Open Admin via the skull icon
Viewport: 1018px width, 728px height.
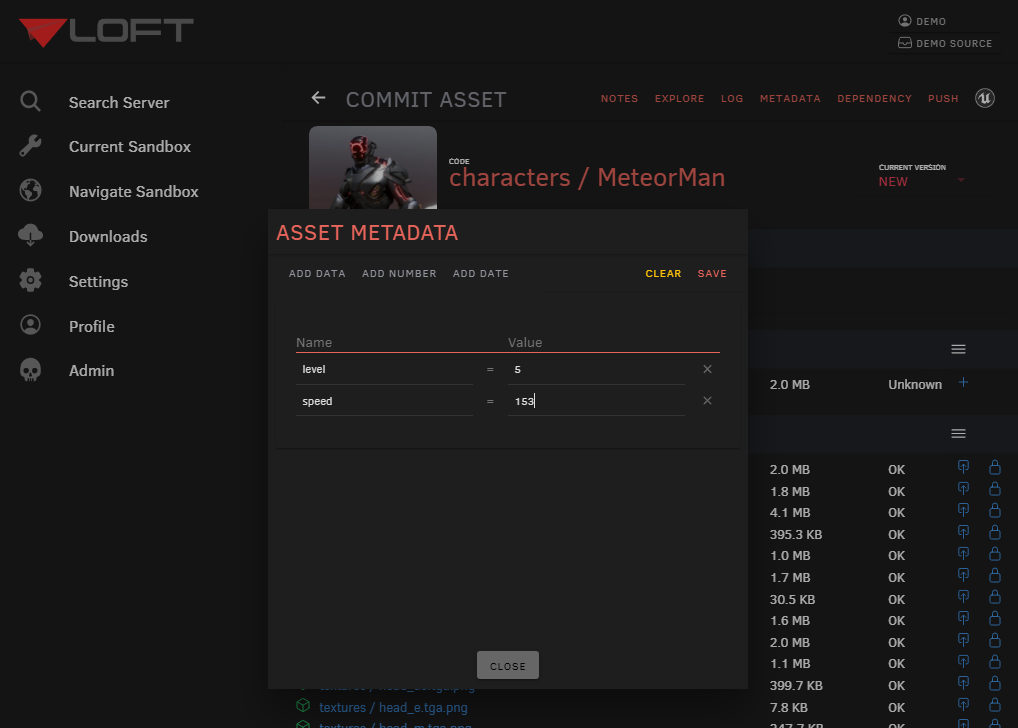30,370
